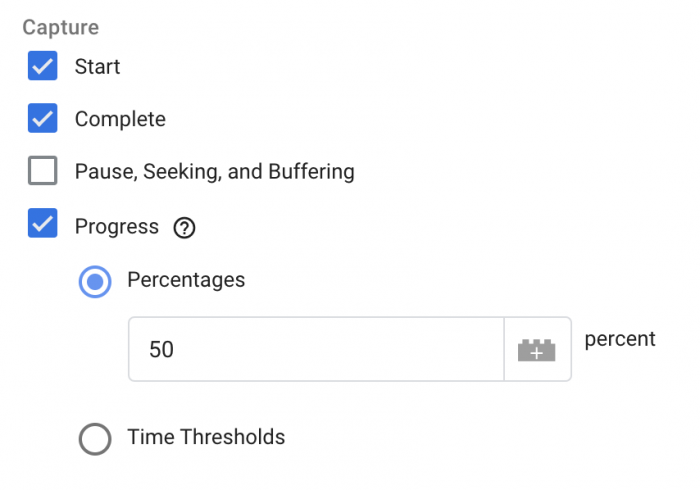
Task: Disable the Progress checkbox
Action: [42, 223]
